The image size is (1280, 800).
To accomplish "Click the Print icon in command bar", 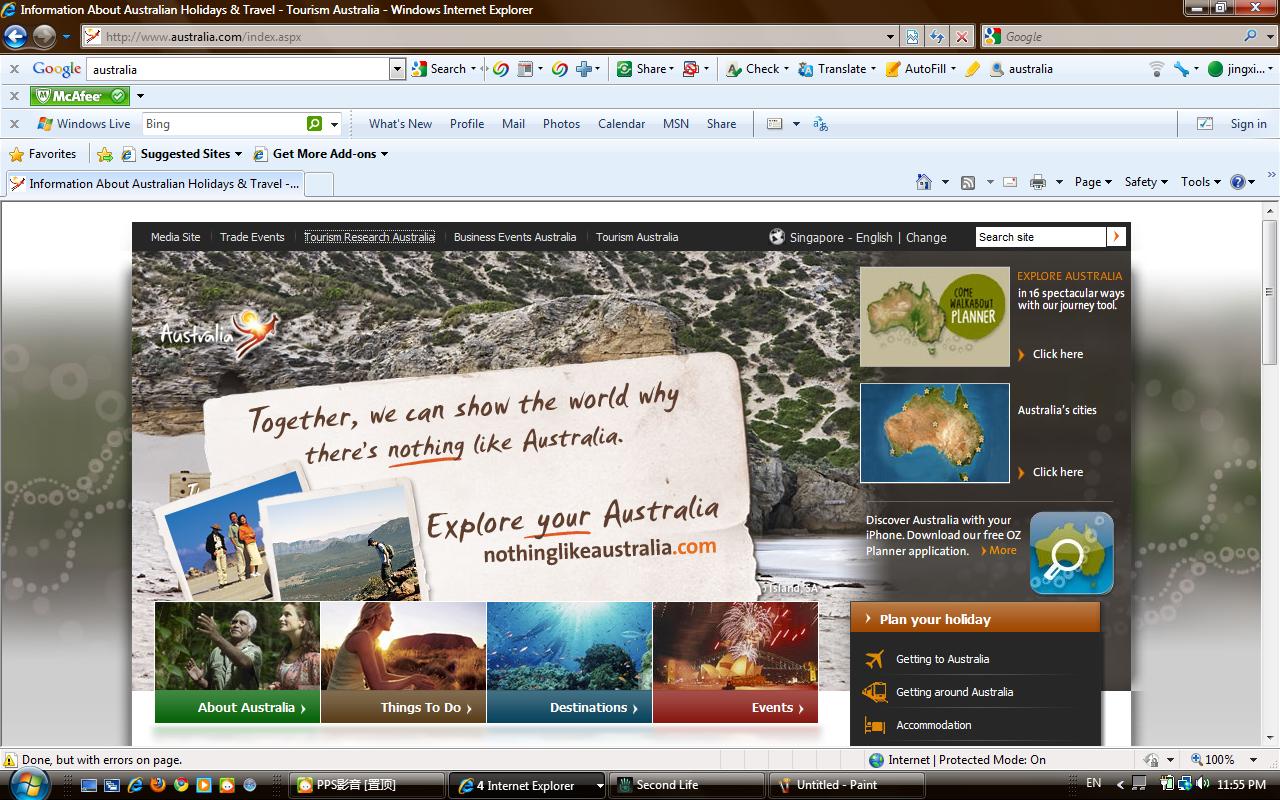I will point(1038,182).
